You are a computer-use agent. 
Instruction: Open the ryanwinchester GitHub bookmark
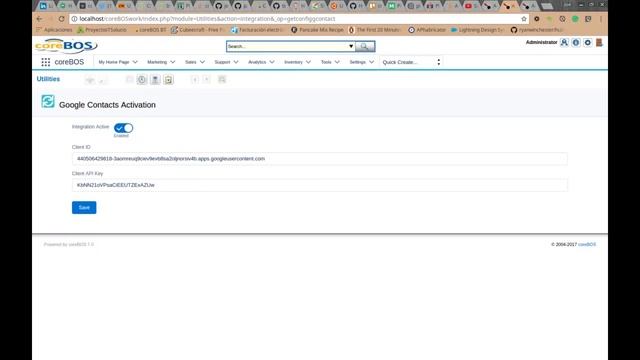point(536,30)
